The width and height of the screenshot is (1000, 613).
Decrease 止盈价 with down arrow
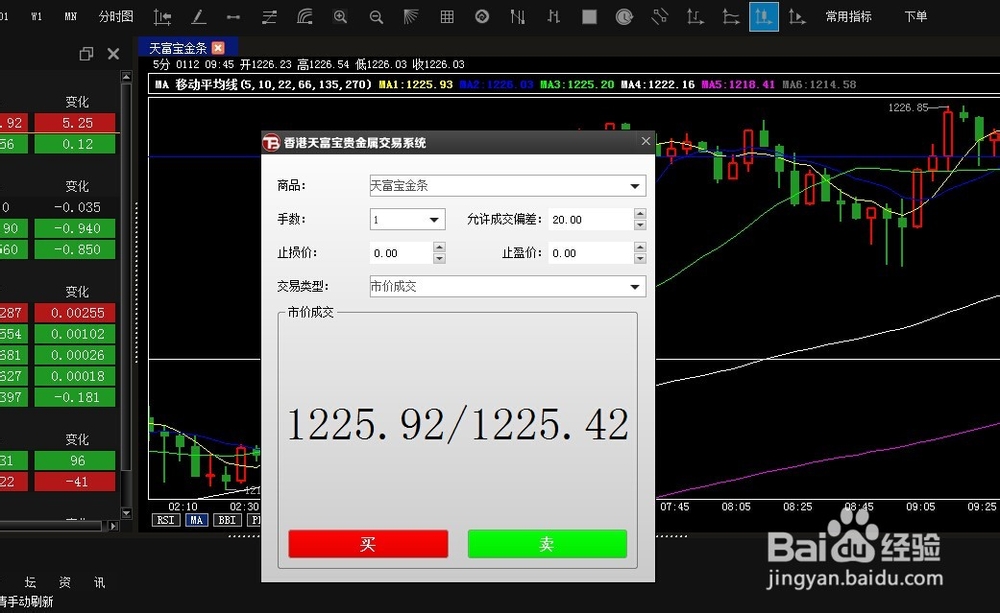pos(640,259)
